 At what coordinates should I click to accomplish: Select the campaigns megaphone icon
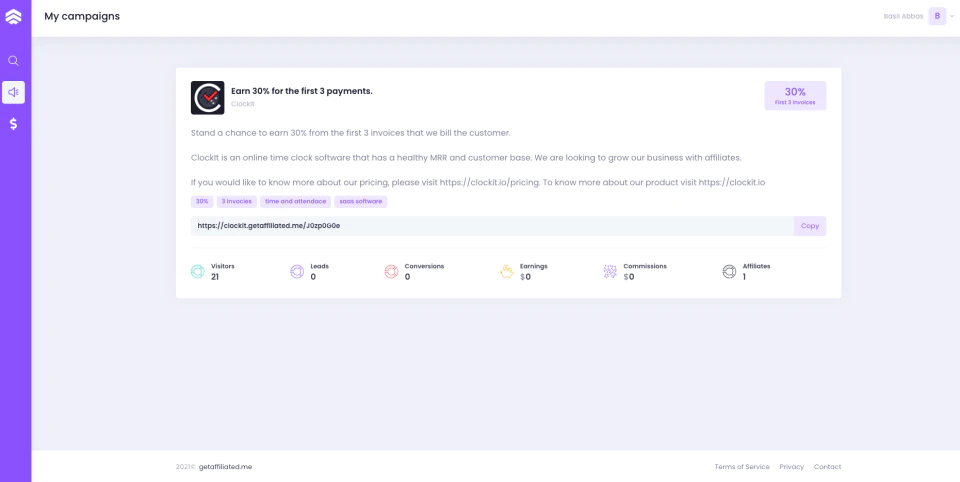[x=13, y=92]
